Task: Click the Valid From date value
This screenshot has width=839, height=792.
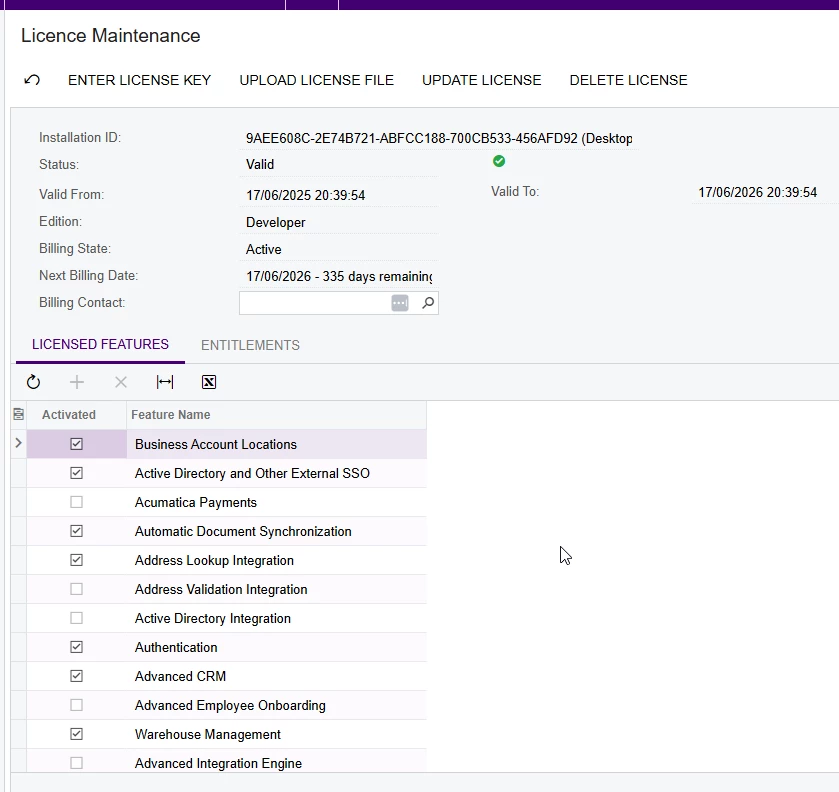Action: (306, 195)
